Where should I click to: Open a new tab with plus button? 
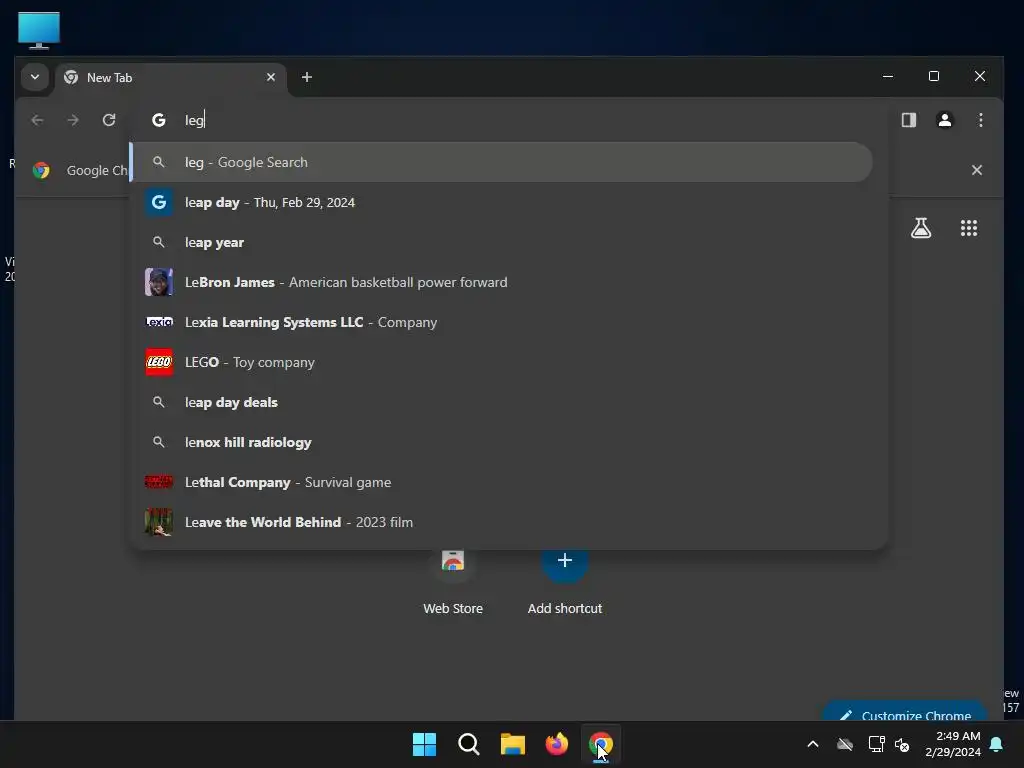coord(306,77)
